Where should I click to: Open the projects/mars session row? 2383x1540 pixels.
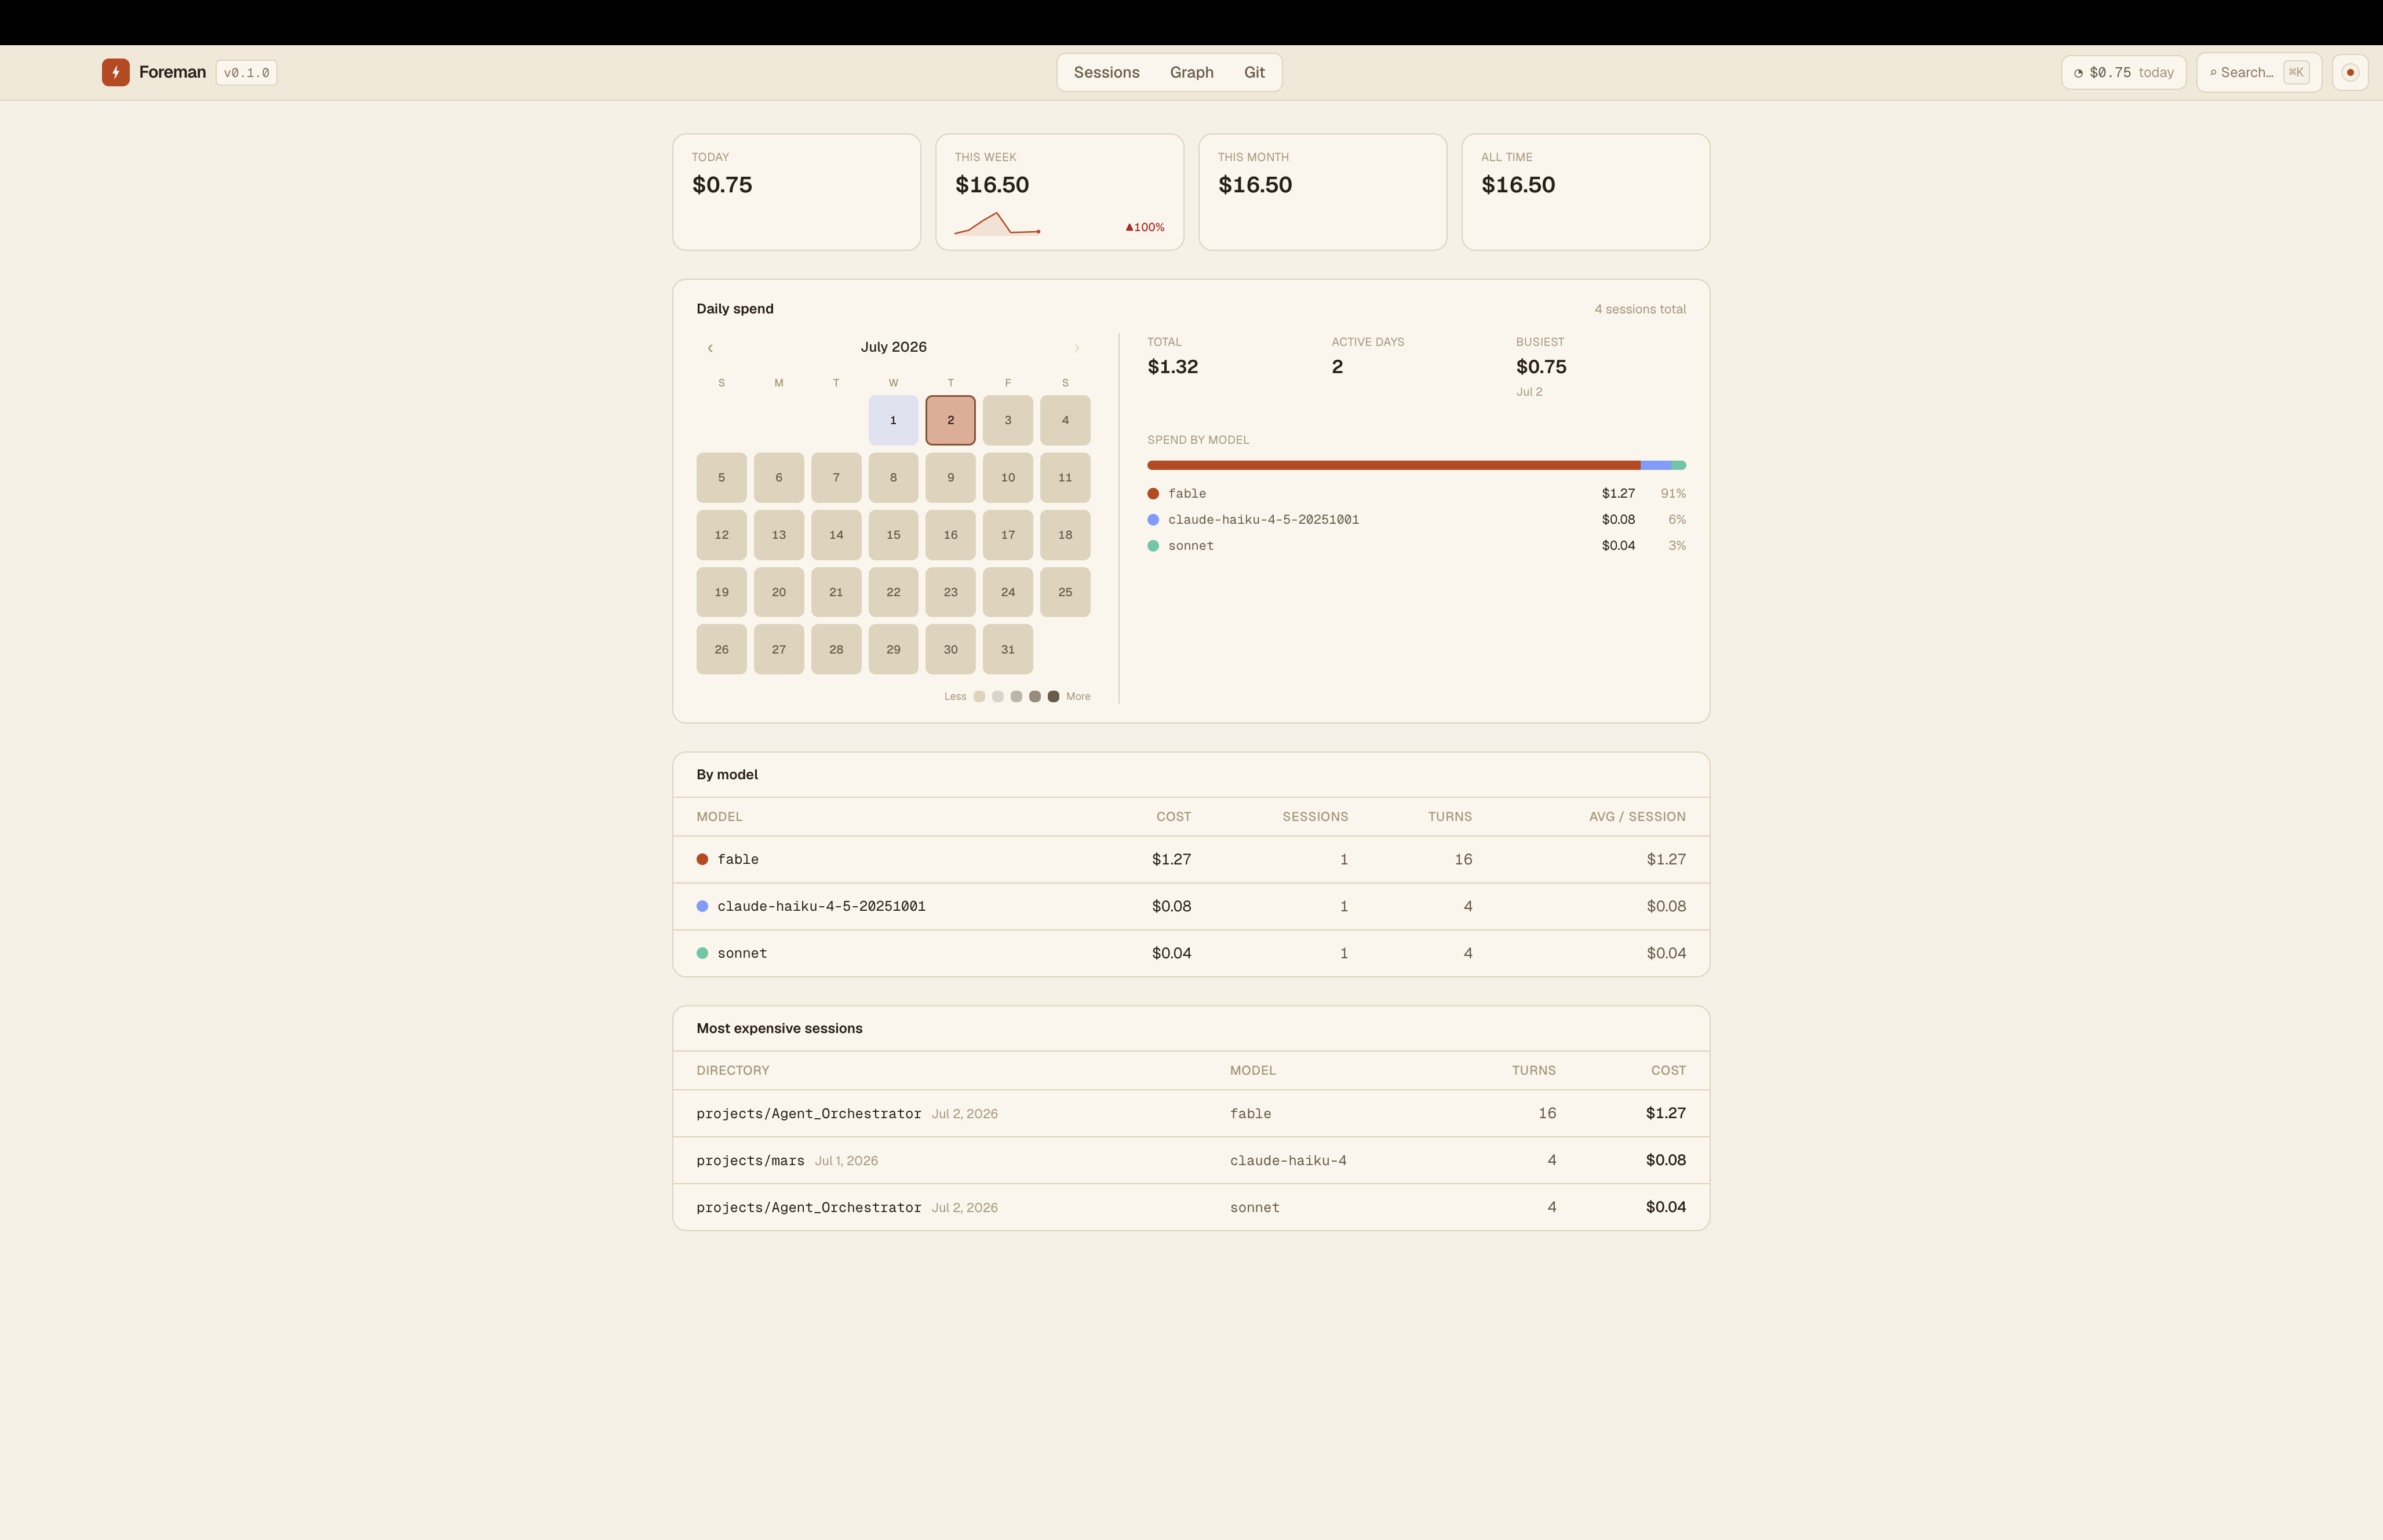1191,1160
